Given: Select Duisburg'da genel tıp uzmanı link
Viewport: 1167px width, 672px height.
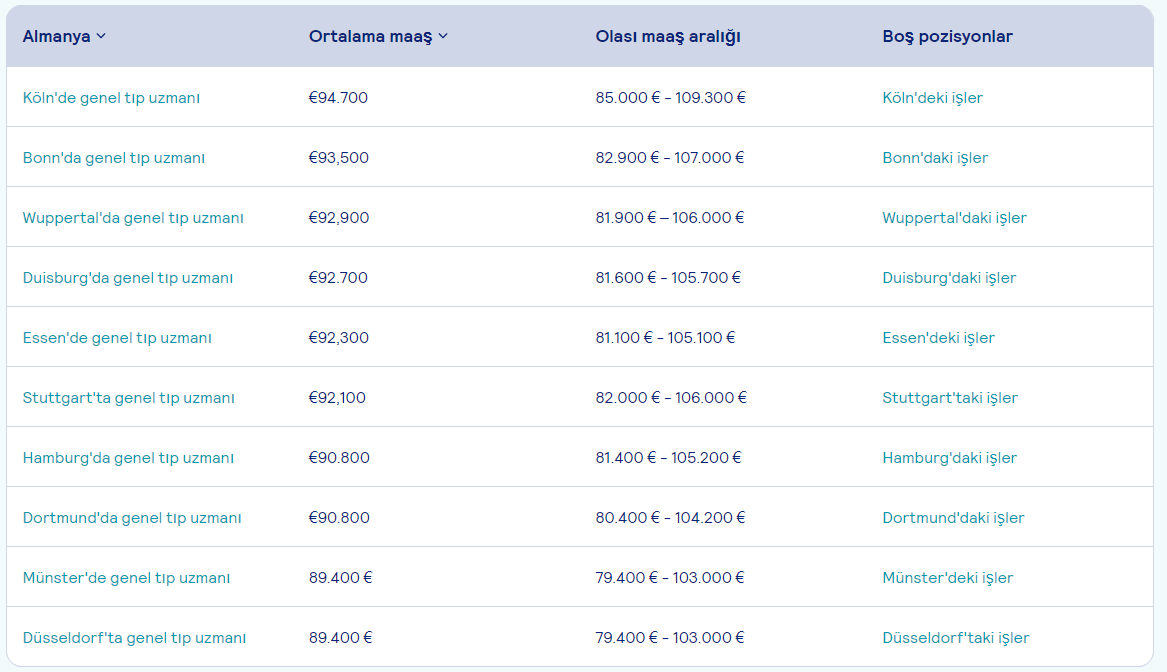Looking at the screenshot, I should click(x=127, y=278).
